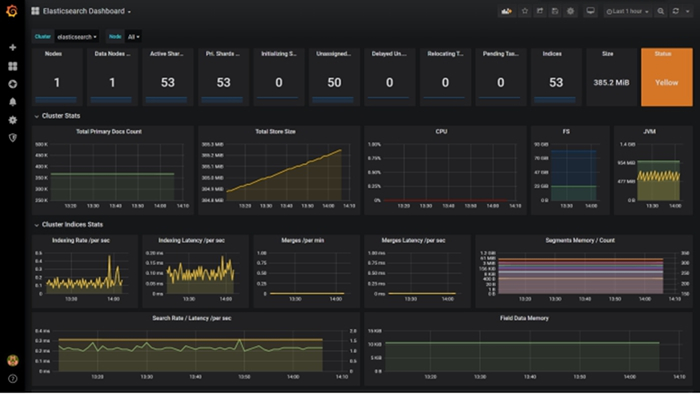
Task: Open the Indices panel title menu
Action: pos(552,54)
